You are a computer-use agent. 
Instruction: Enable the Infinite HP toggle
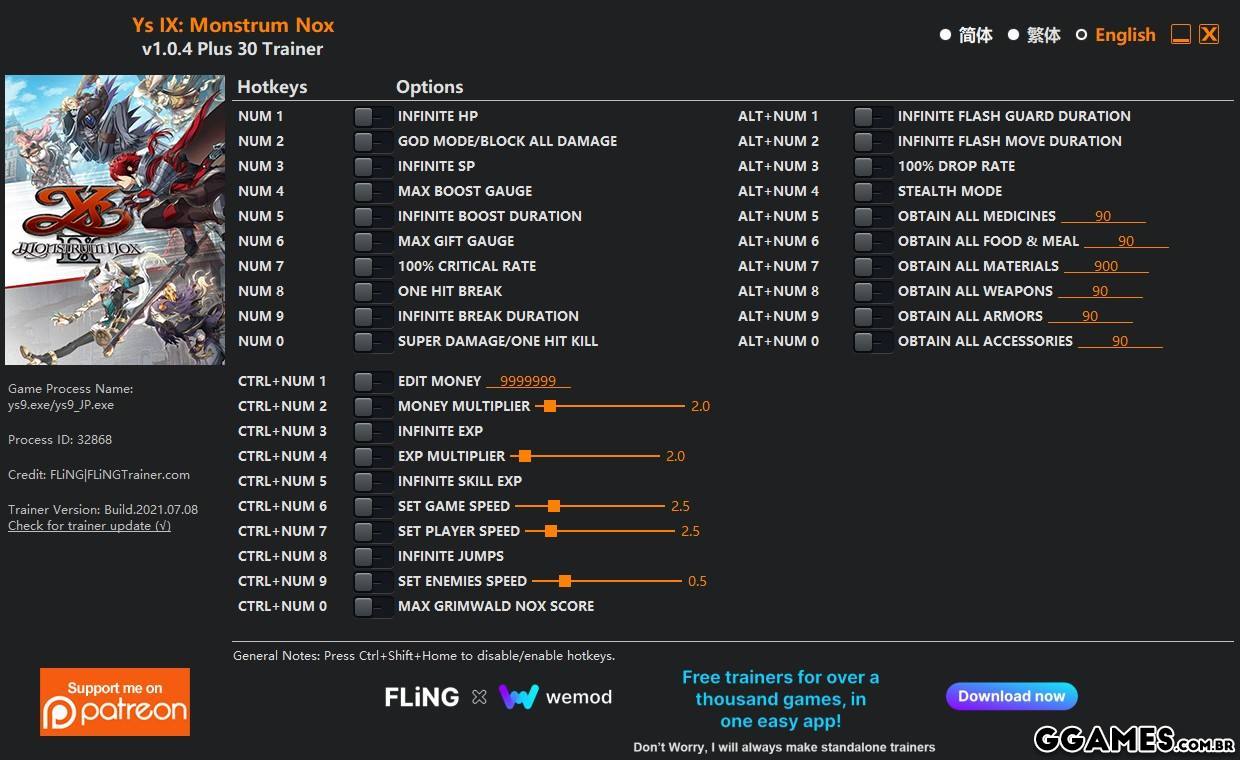click(372, 116)
